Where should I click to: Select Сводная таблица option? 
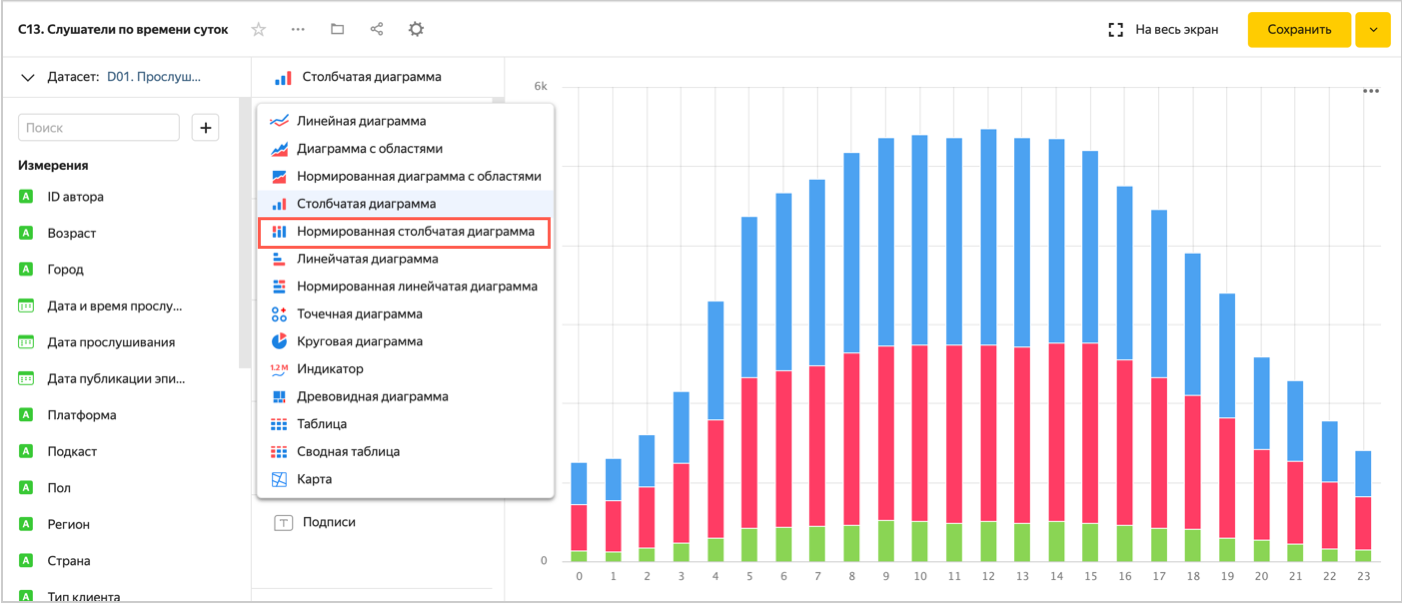point(348,451)
